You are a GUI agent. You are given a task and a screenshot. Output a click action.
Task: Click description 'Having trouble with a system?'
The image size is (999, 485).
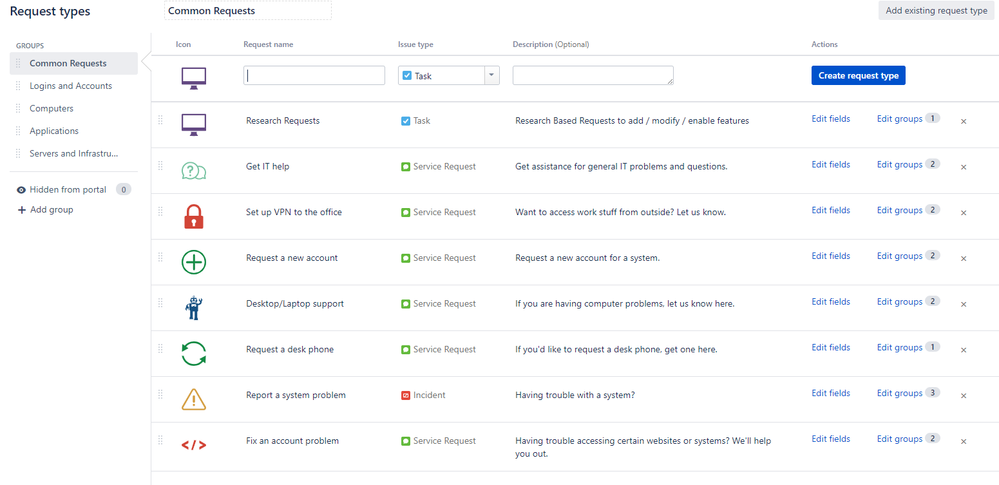point(575,395)
